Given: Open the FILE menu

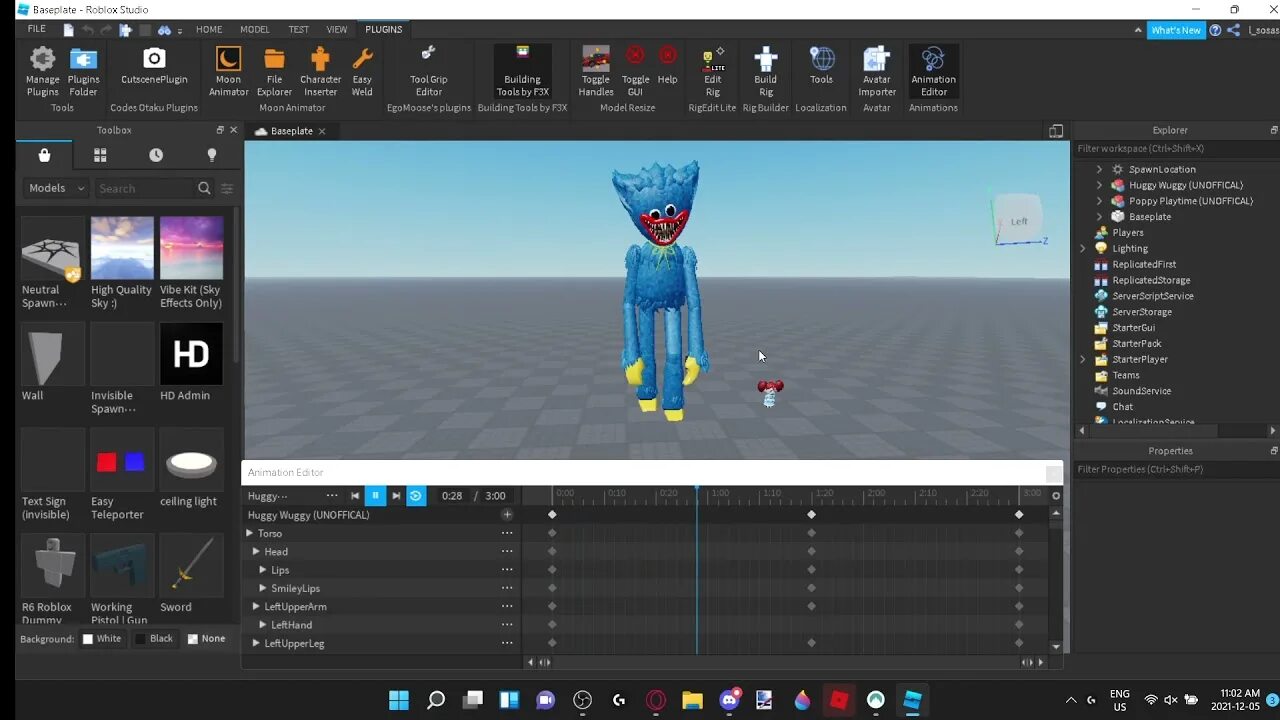Looking at the screenshot, I should pyautogui.click(x=36, y=30).
